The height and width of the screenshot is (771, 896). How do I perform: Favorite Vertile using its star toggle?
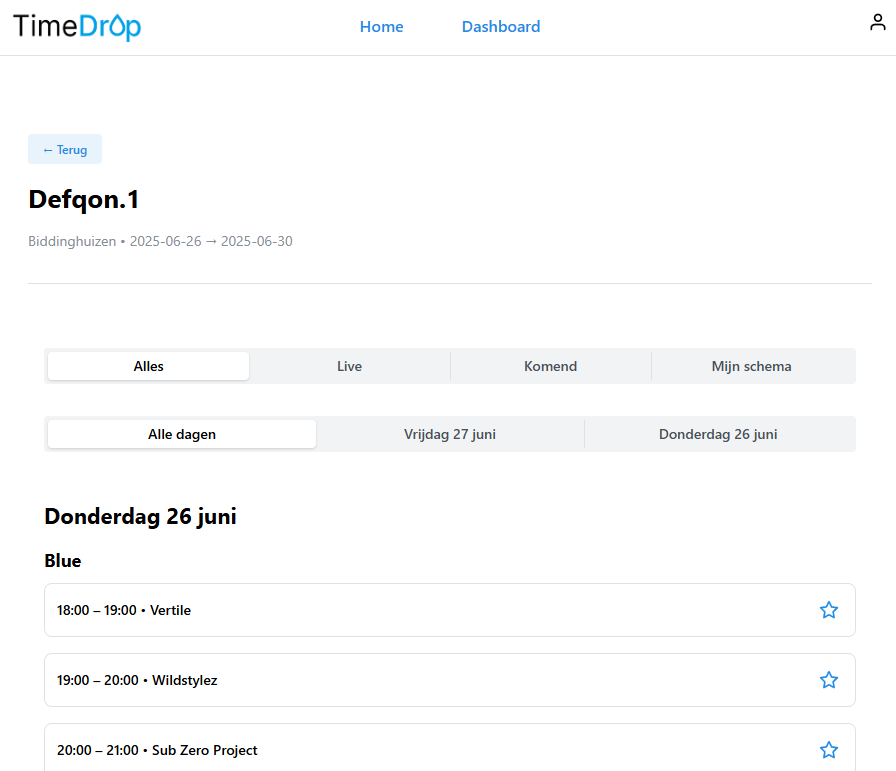(828, 609)
